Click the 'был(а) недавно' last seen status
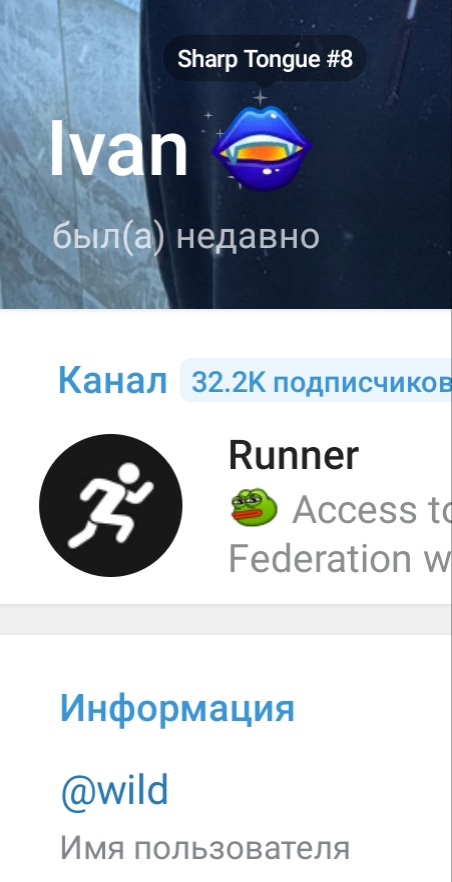Image resolution: width=452 pixels, height=882 pixels. [186, 236]
